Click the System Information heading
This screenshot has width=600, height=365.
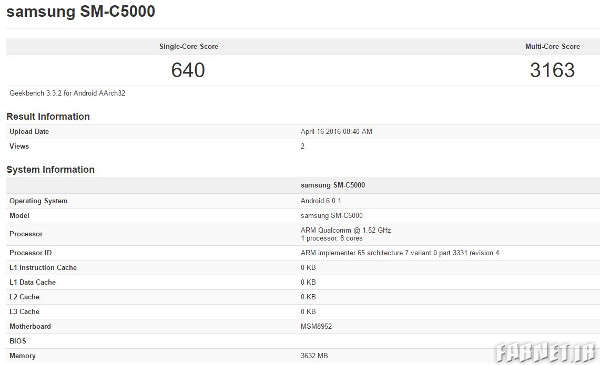[x=50, y=169]
